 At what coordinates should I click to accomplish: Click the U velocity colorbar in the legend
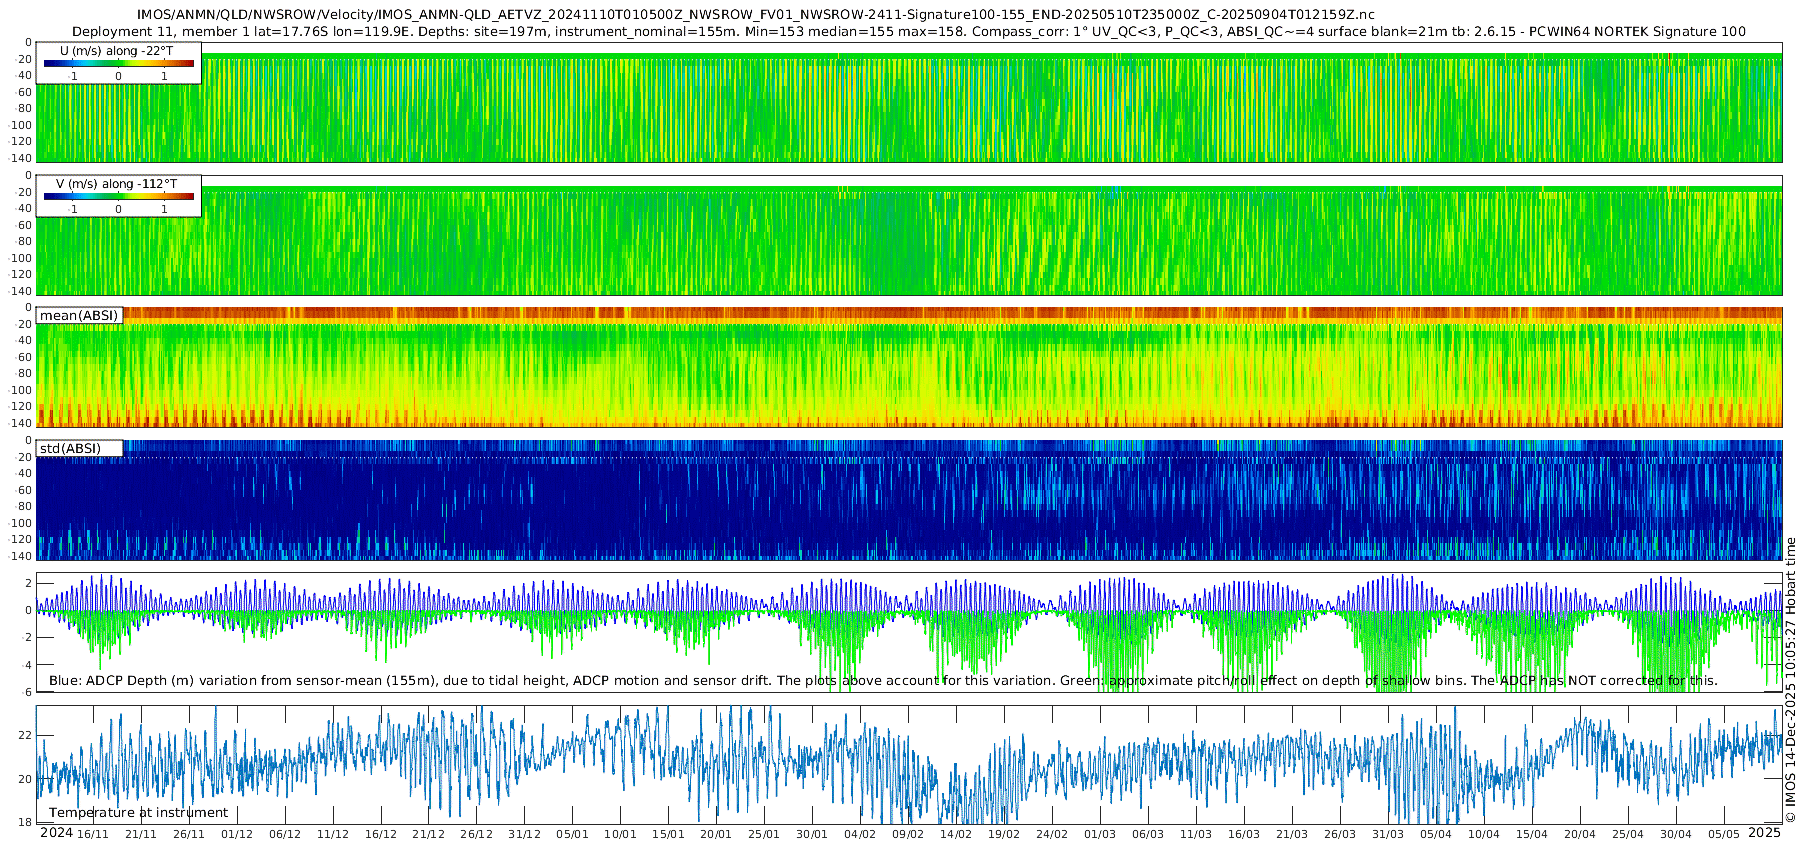(119, 63)
